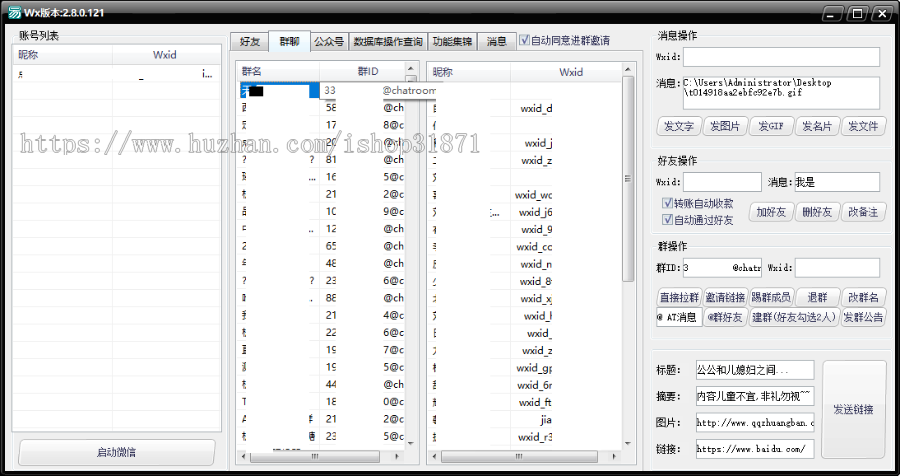Open the 功能集锦 tab
The height and width of the screenshot is (476, 900).
tap(452, 41)
